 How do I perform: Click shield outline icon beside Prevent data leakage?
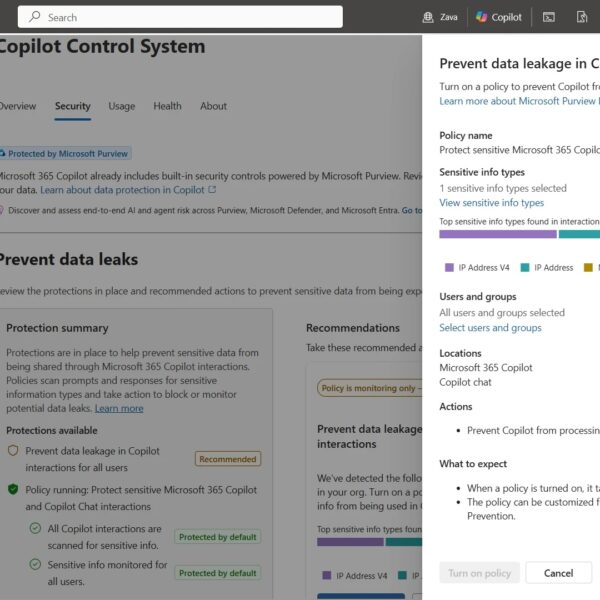(x=13, y=450)
